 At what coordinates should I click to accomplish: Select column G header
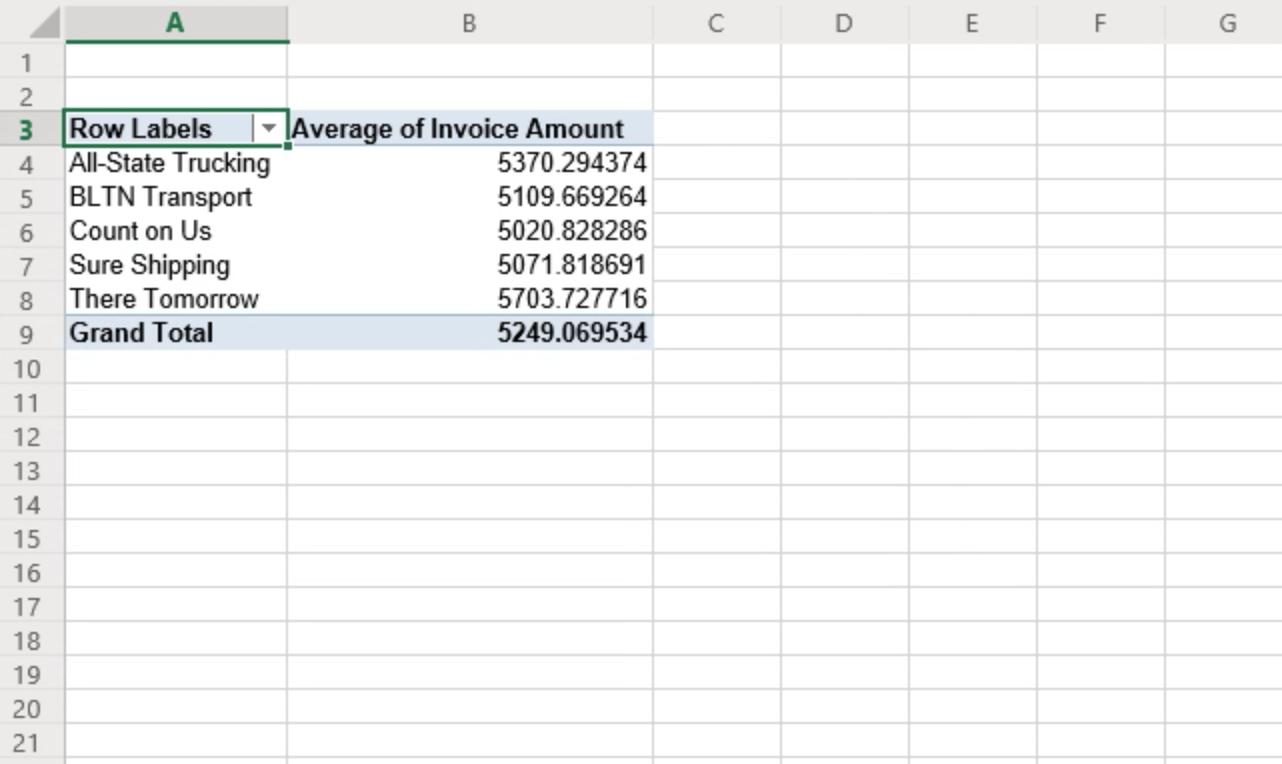pos(1223,23)
